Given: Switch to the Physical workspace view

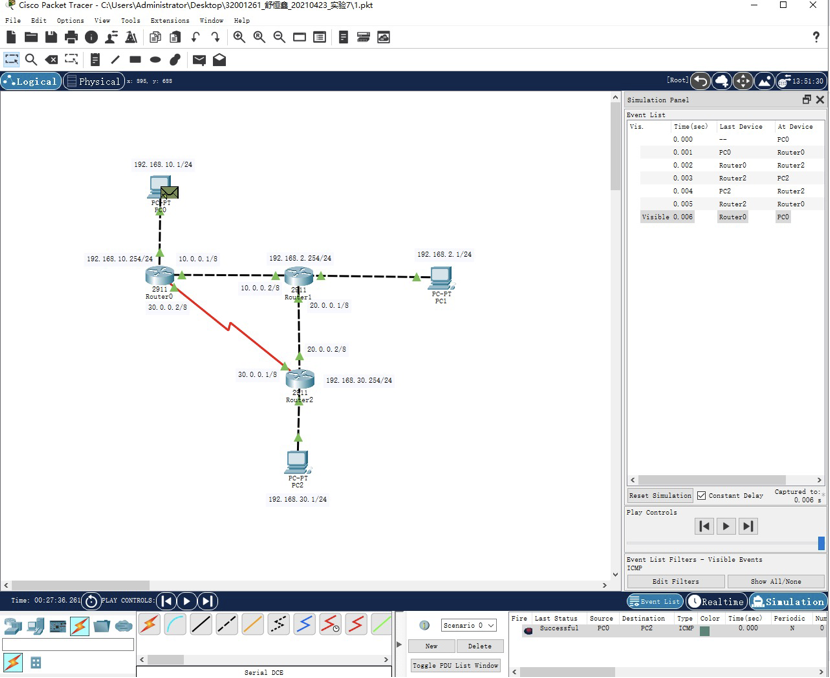Looking at the screenshot, I should click(93, 81).
